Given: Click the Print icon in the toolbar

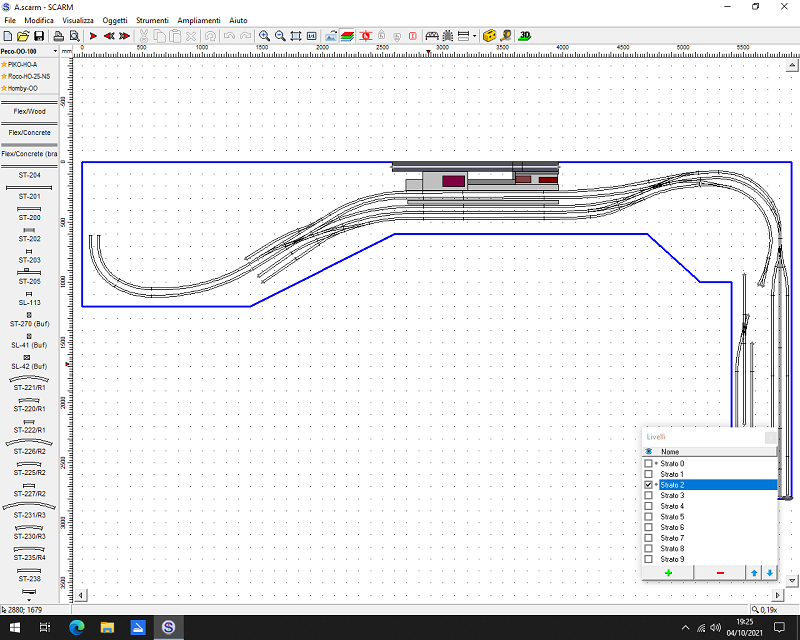Looking at the screenshot, I should pos(58,36).
